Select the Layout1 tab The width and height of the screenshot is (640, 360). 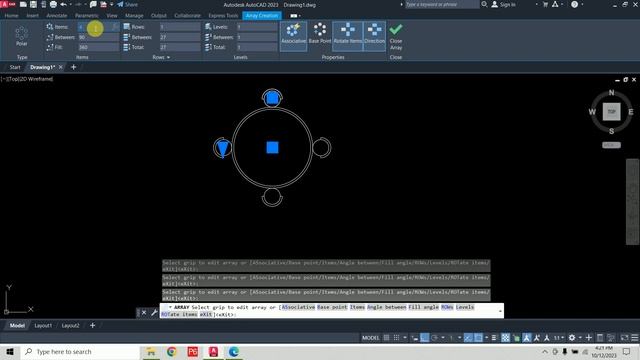point(43,325)
